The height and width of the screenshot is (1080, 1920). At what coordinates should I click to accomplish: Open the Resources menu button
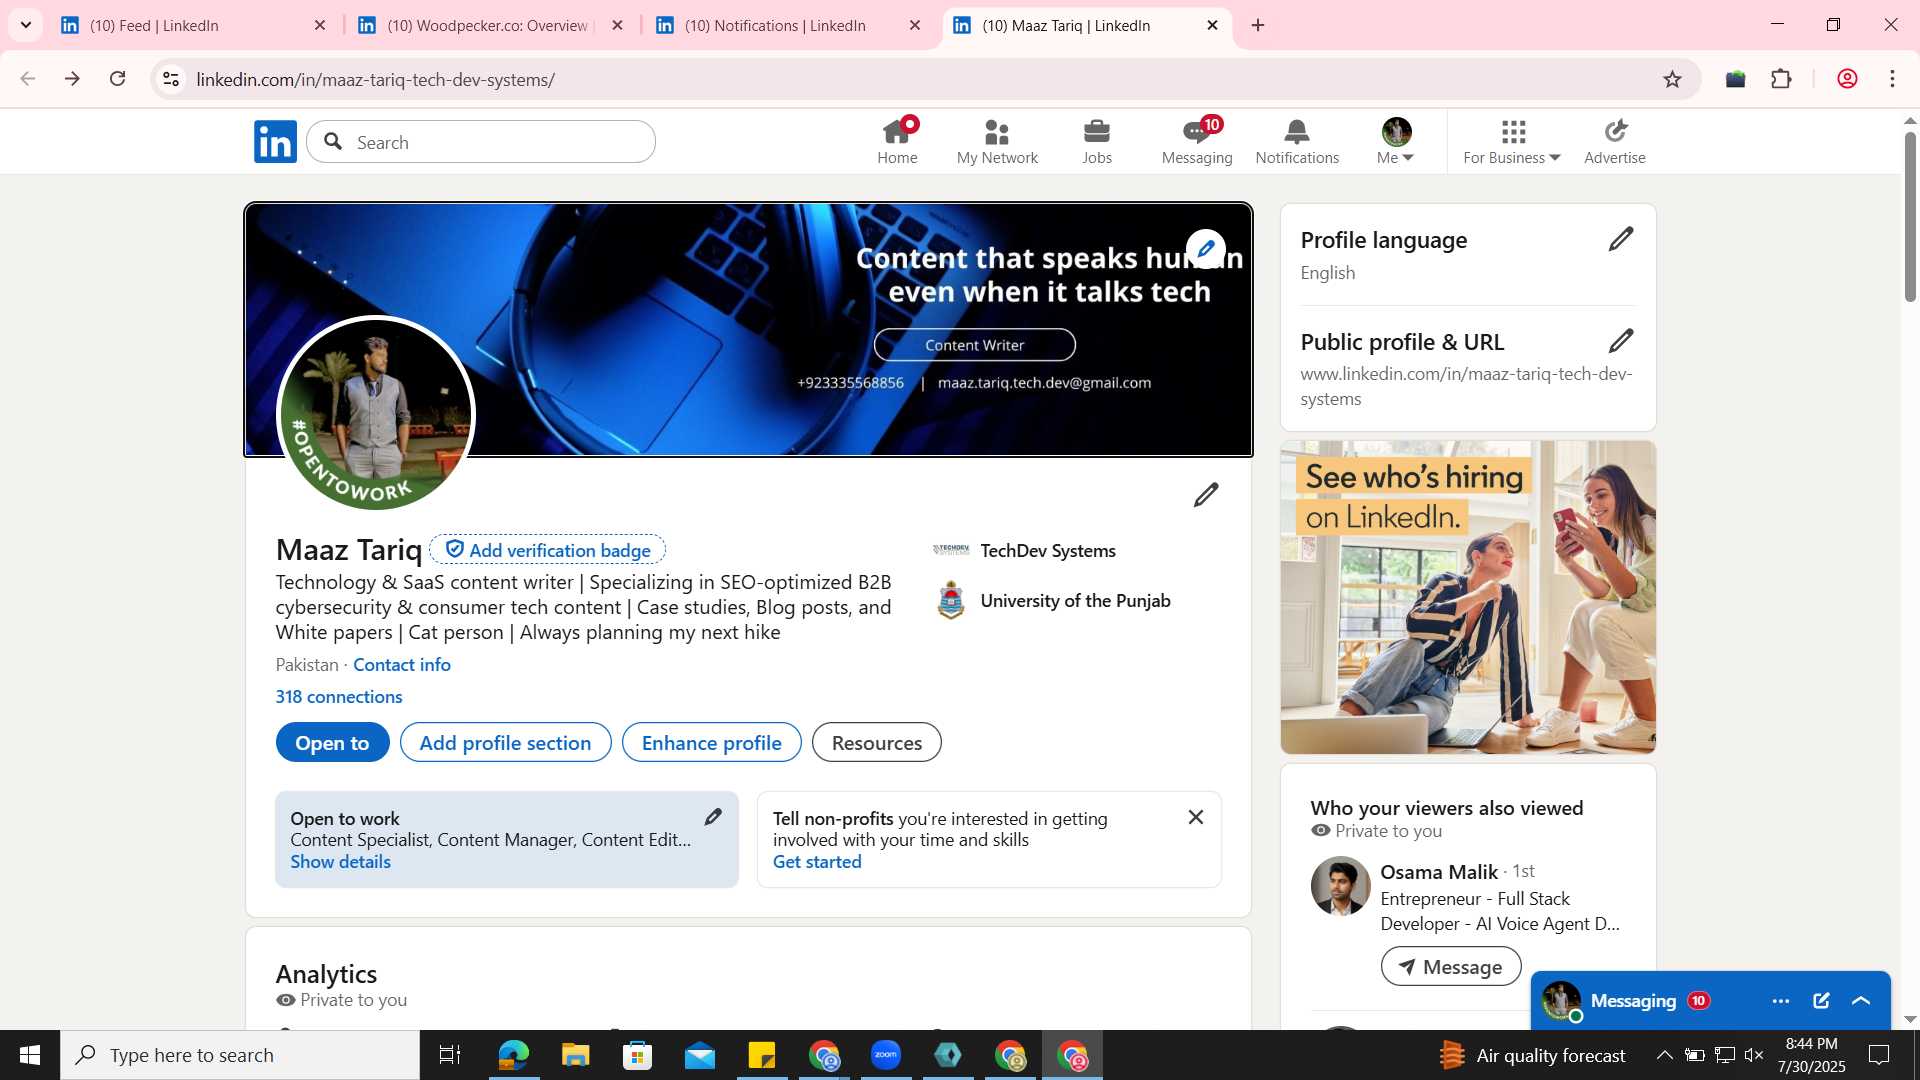(877, 743)
